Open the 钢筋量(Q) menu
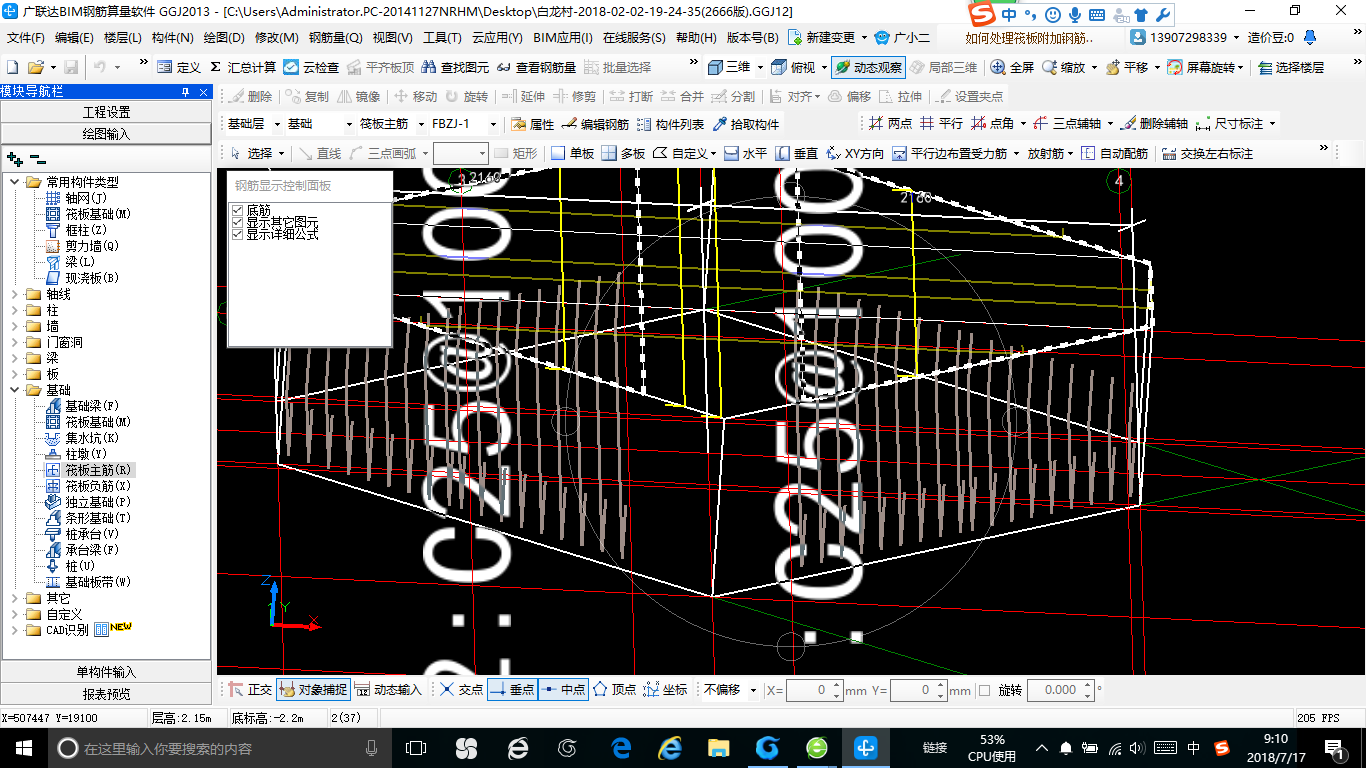The image size is (1366, 768). (335, 38)
